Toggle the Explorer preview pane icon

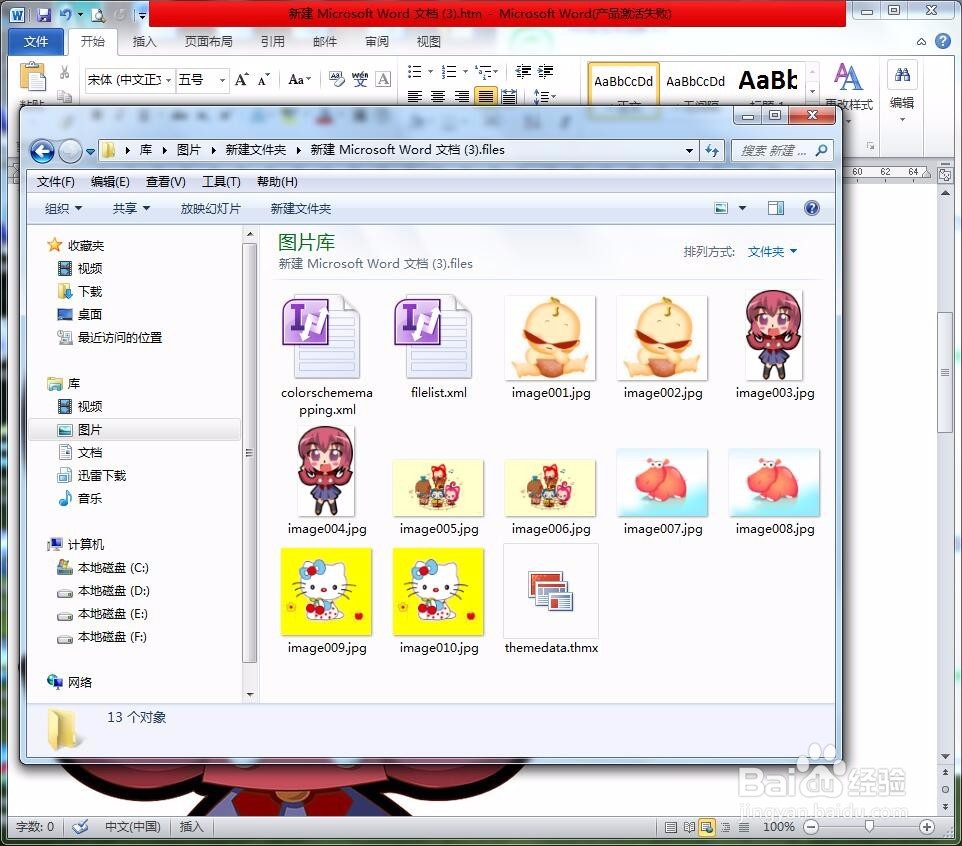point(776,208)
